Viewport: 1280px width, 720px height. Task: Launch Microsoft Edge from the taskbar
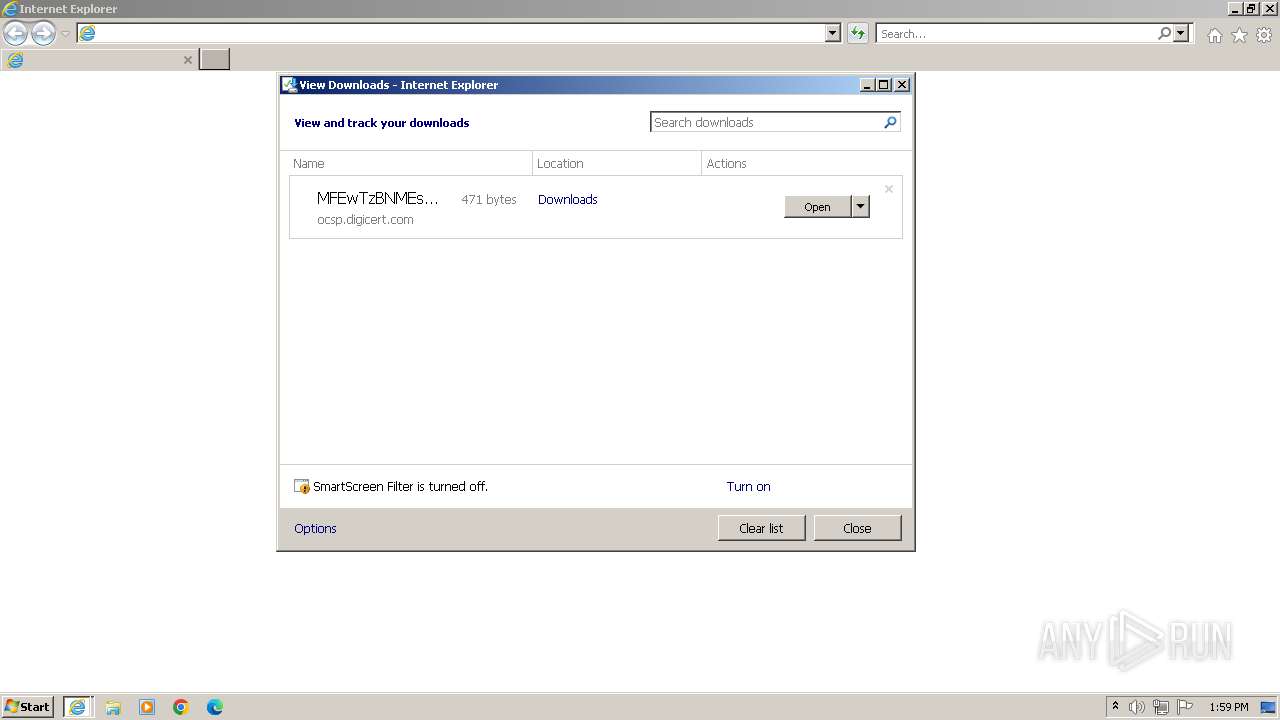click(215, 707)
